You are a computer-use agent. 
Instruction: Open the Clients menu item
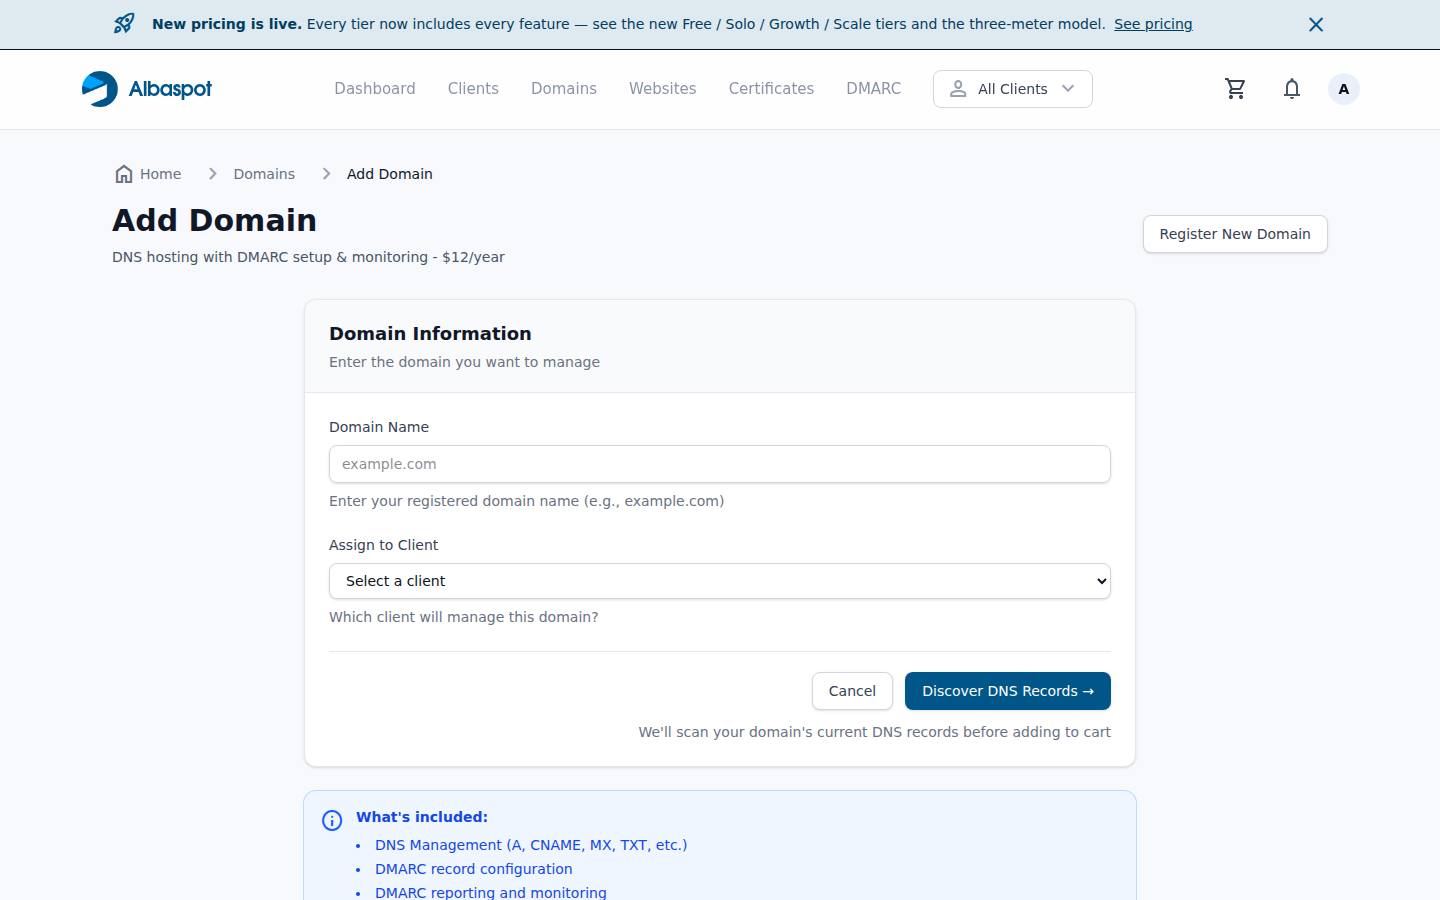(473, 89)
